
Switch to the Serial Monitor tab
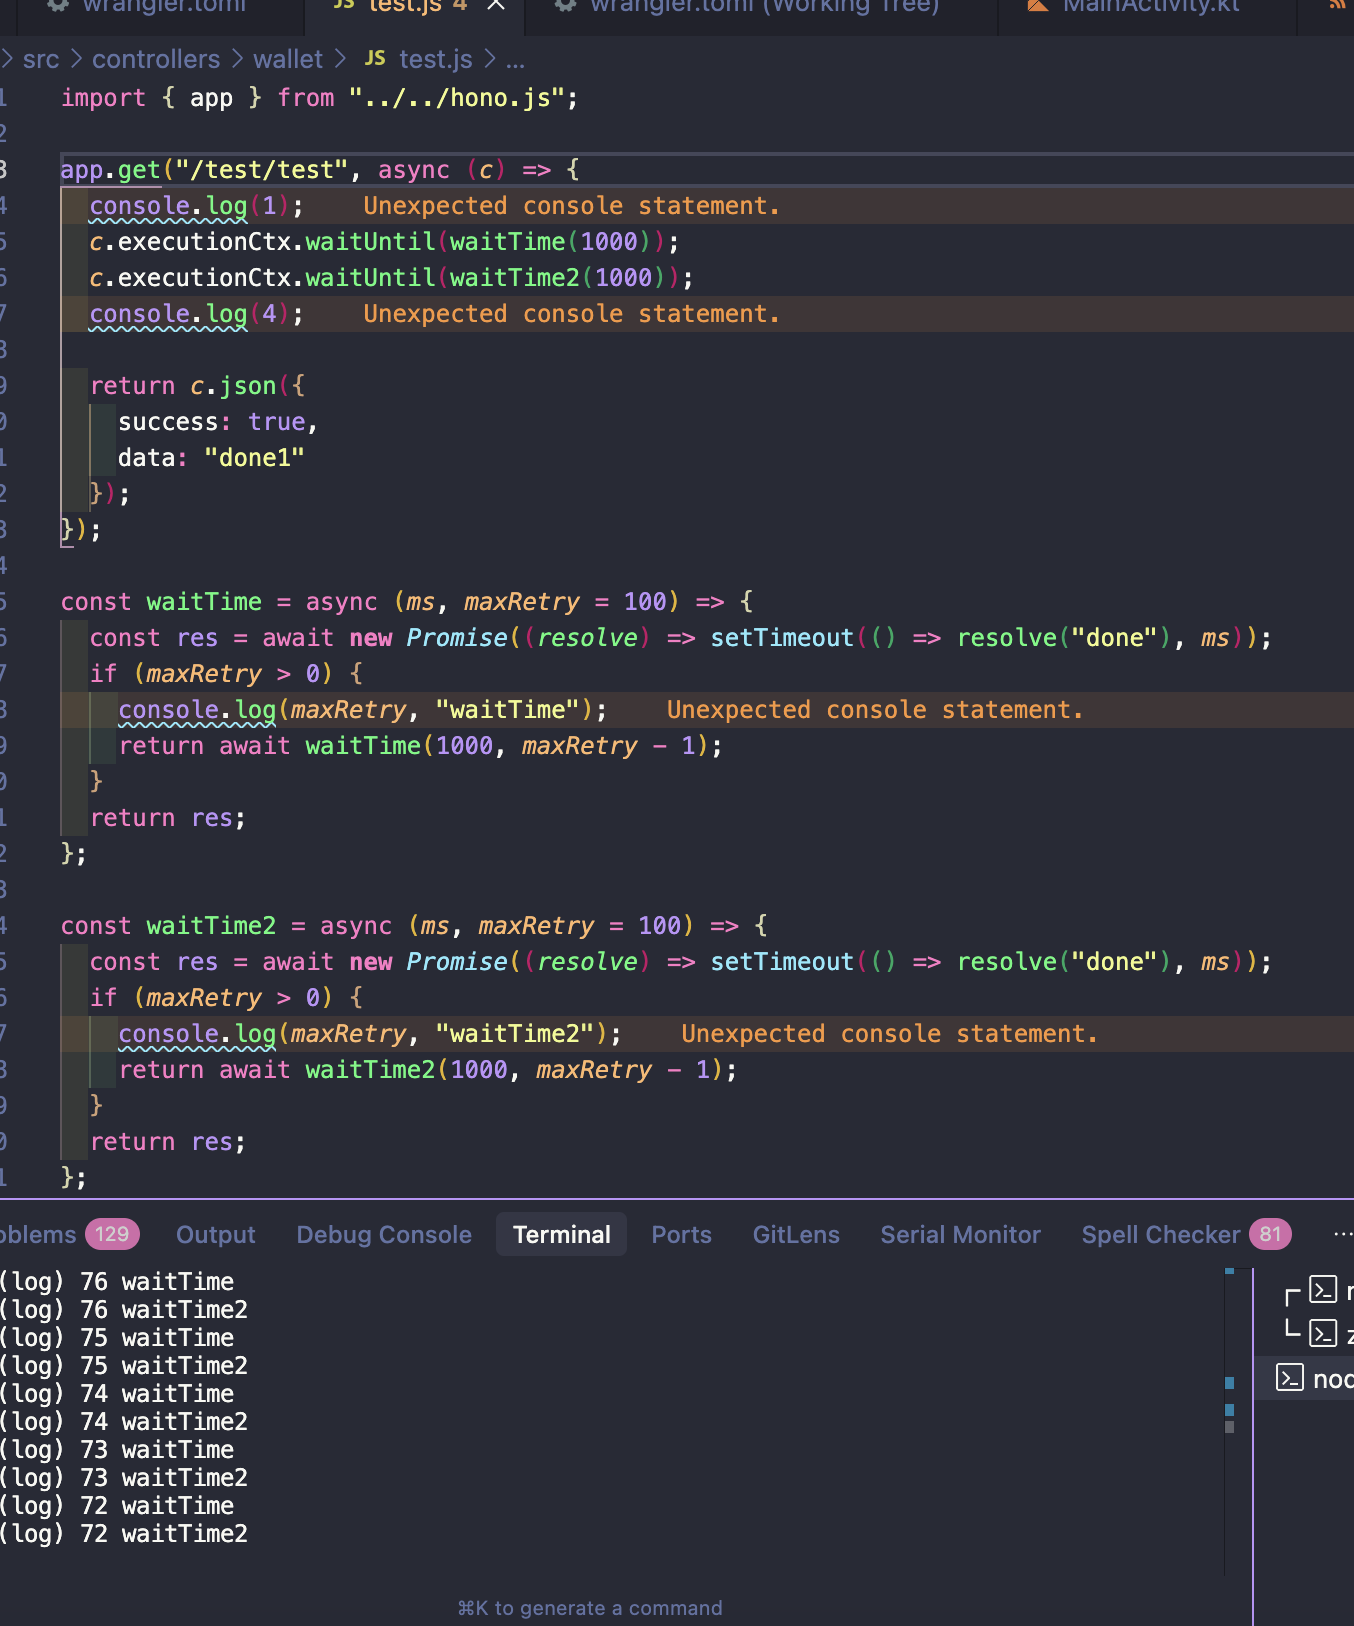click(x=960, y=1234)
